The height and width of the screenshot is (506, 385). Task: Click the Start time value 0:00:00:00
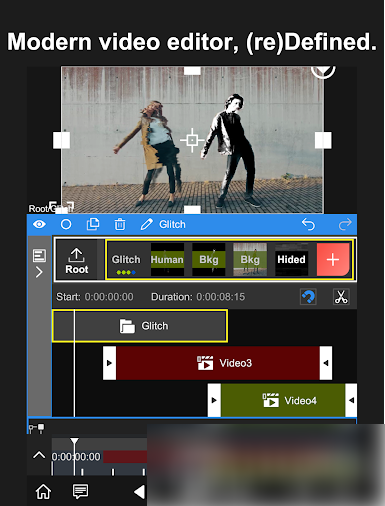point(109,297)
